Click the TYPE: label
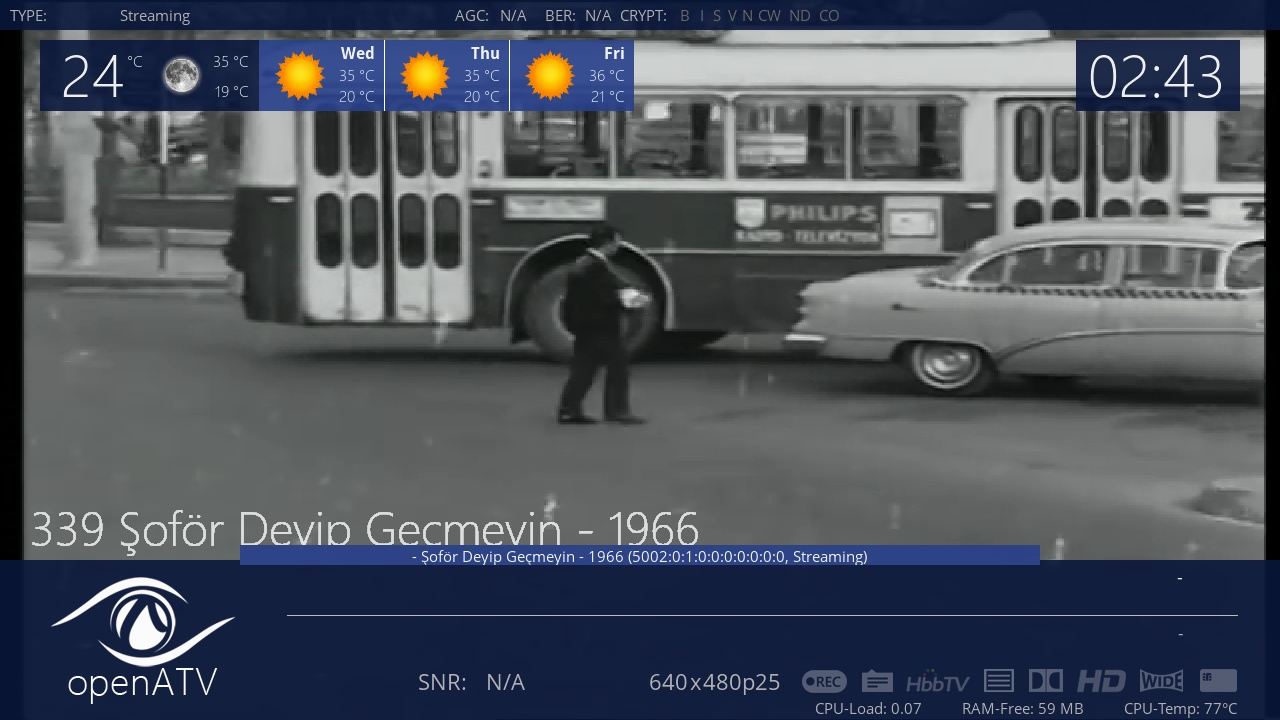This screenshot has width=1280, height=720. (x=28, y=16)
